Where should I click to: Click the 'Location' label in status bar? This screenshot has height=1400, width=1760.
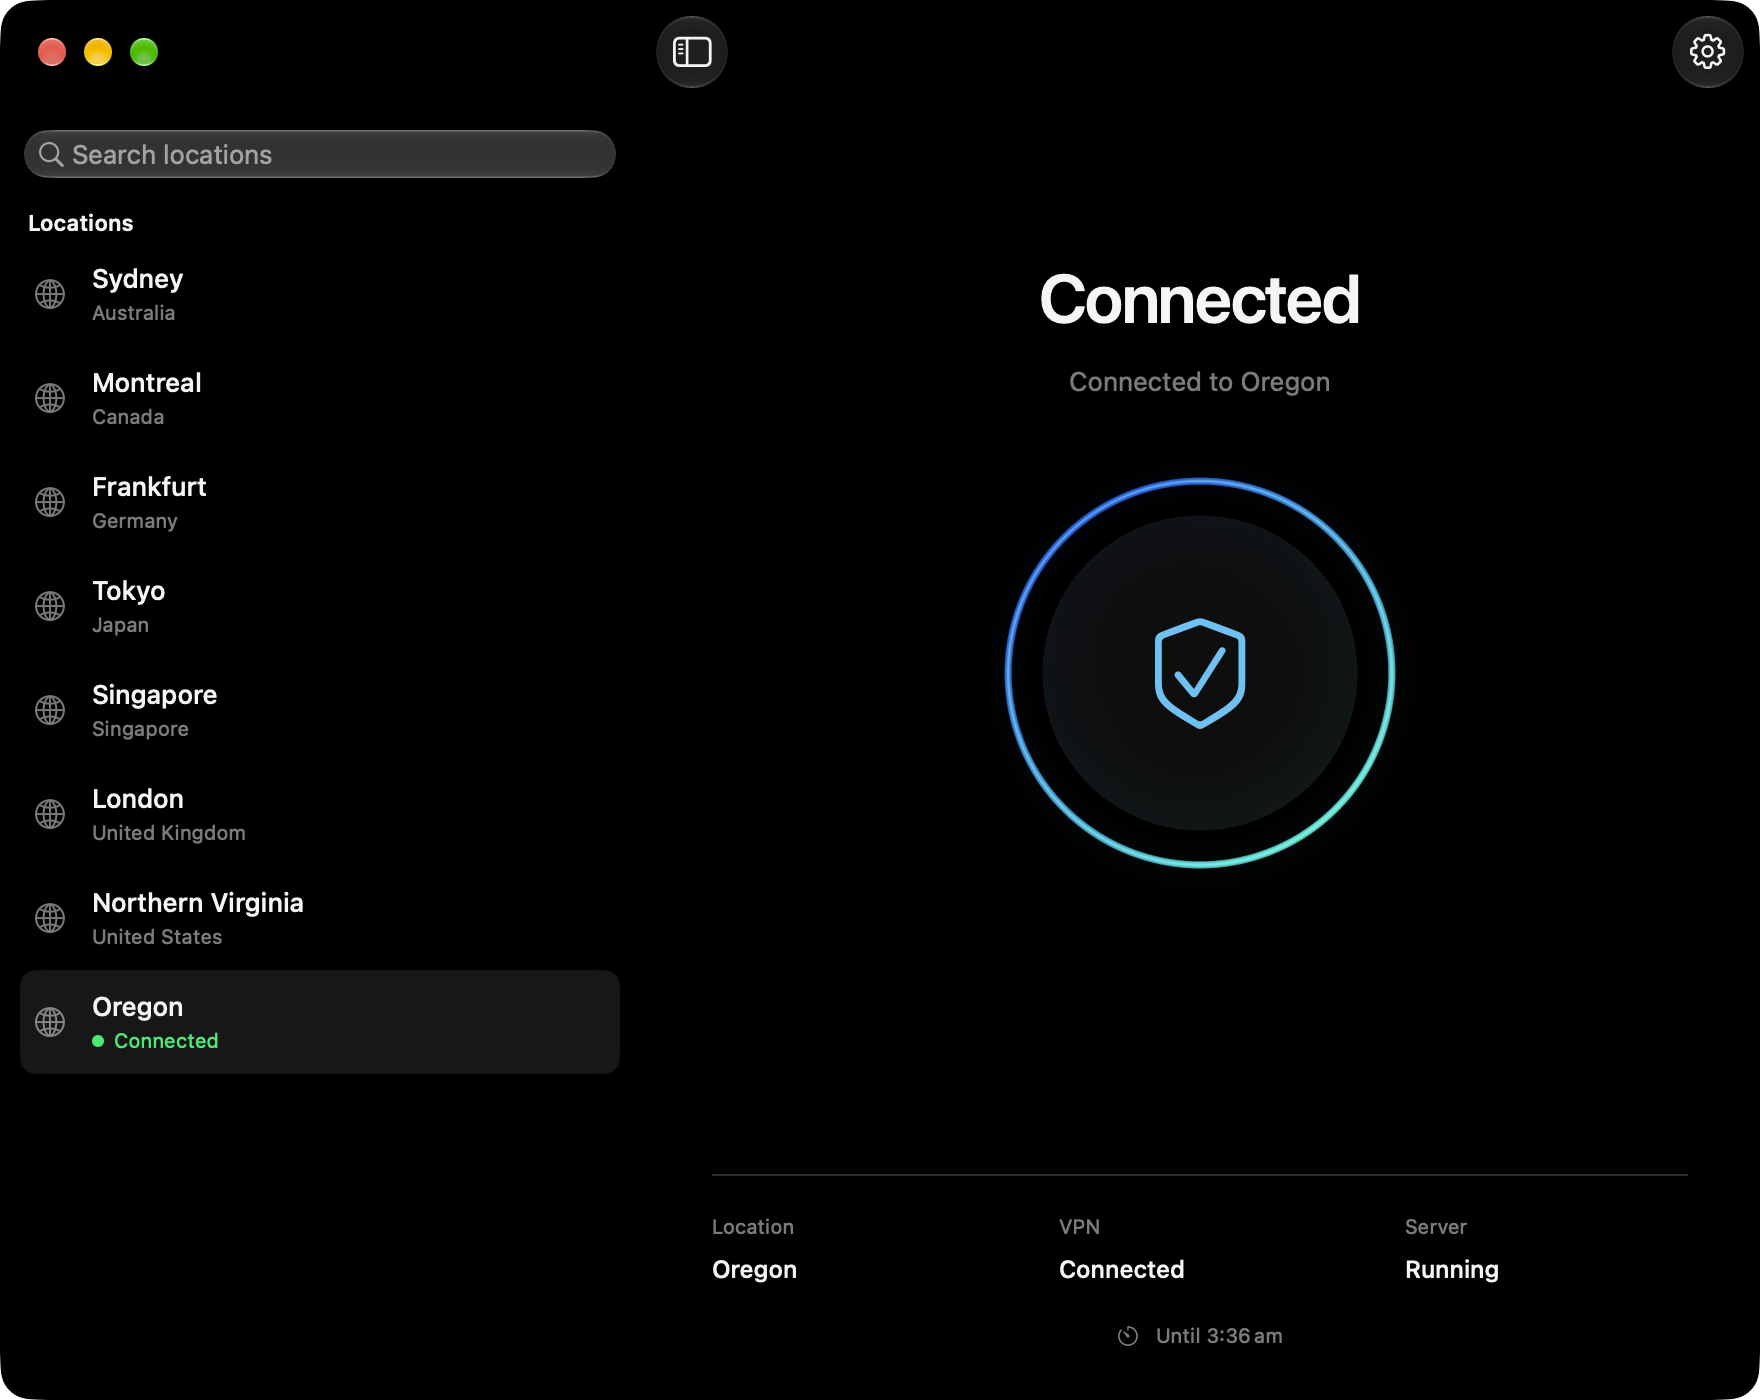coord(753,1227)
